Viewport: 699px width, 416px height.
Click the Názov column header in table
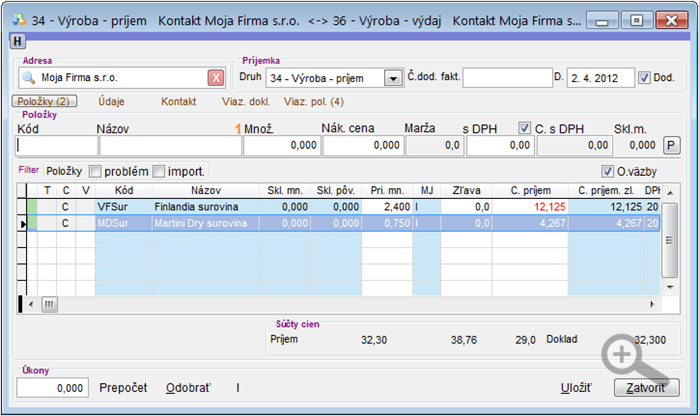tap(206, 190)
